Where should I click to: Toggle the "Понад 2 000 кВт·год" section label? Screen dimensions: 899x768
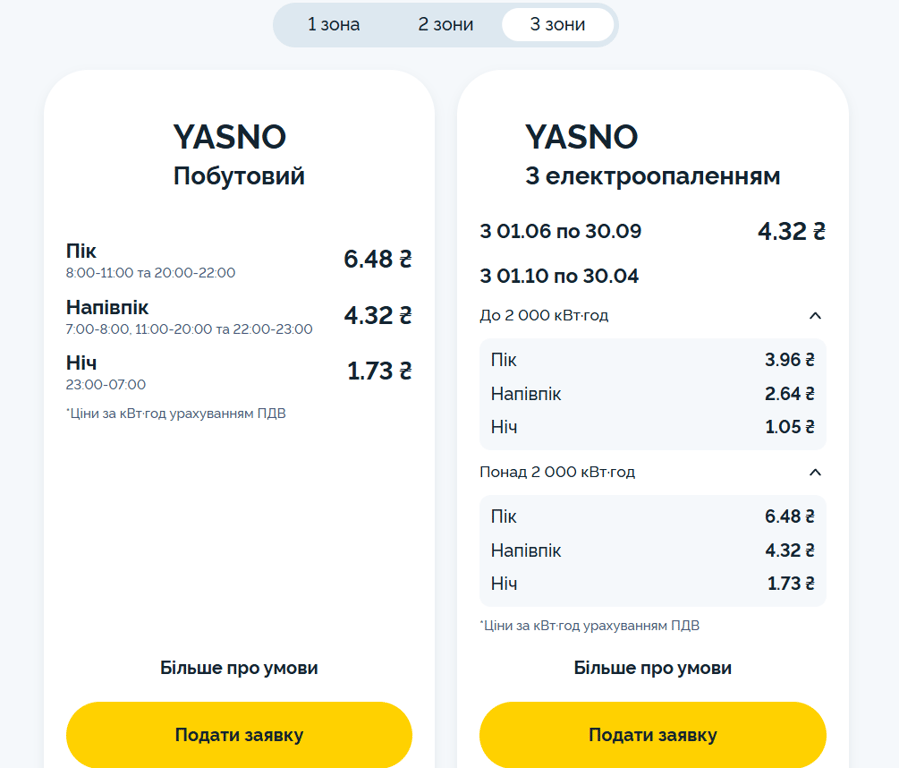558,472
